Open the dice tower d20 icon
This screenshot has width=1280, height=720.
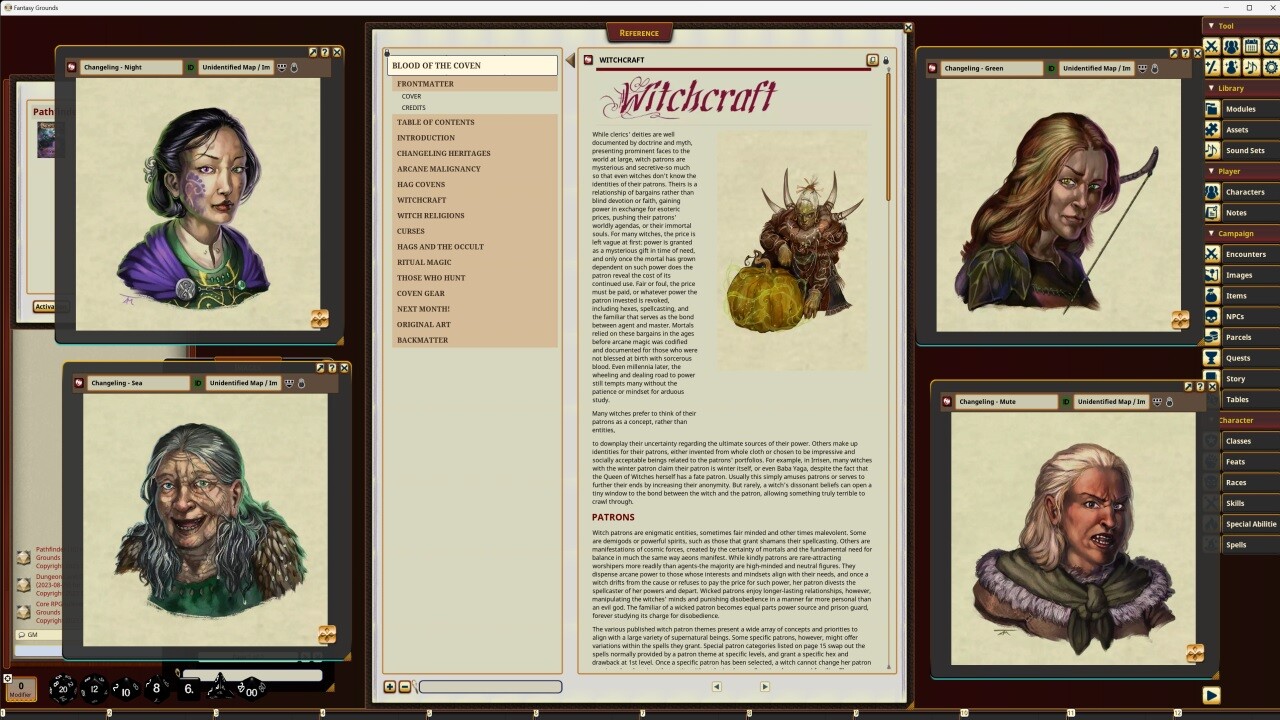1270,46
